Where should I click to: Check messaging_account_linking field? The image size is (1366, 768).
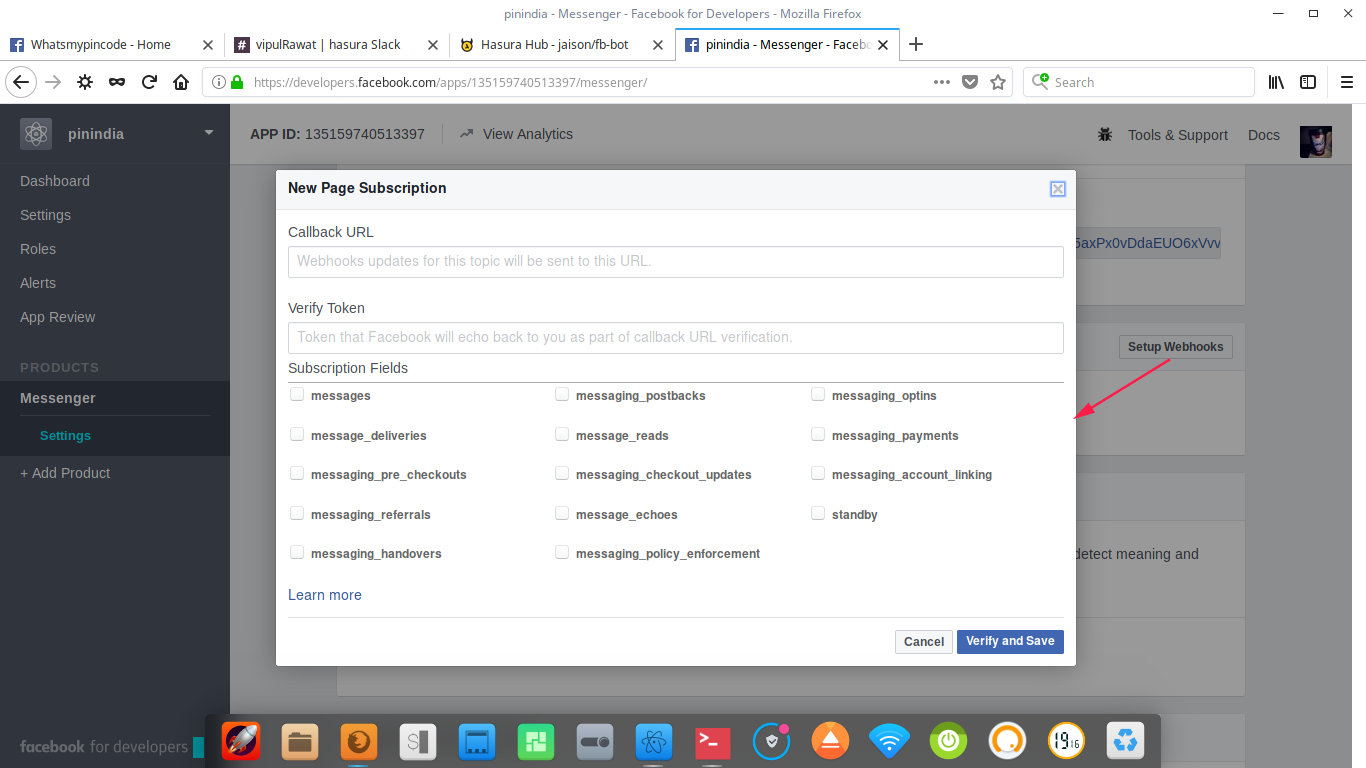pos(818,473)
